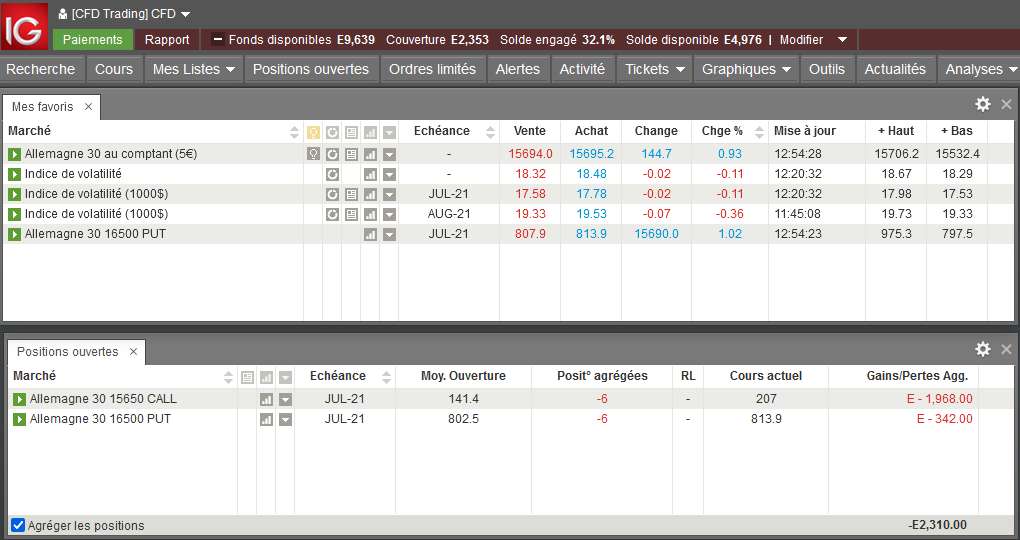Viewport: 1020px width, 540px height.
Task: Collapse funds summary with minus button
Action: click(218, 40)
